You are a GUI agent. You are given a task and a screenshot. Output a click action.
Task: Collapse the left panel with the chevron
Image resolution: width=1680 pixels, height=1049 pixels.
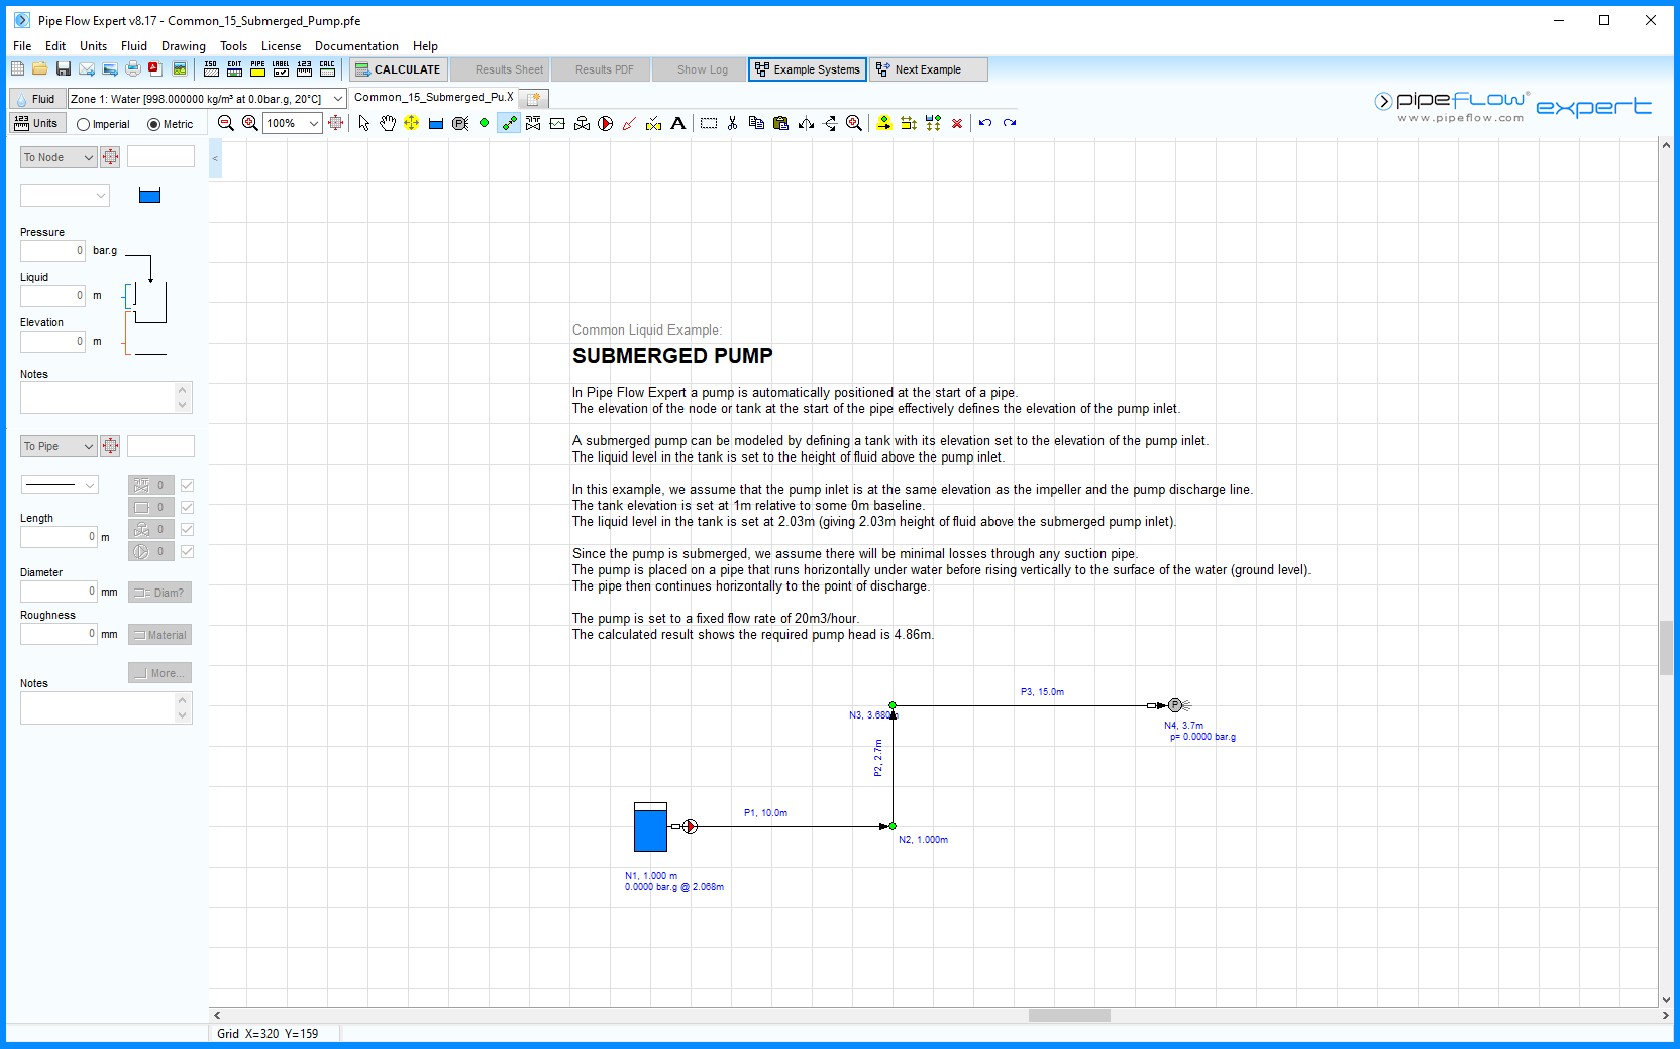pyautogui.click(x=215, y=158)
